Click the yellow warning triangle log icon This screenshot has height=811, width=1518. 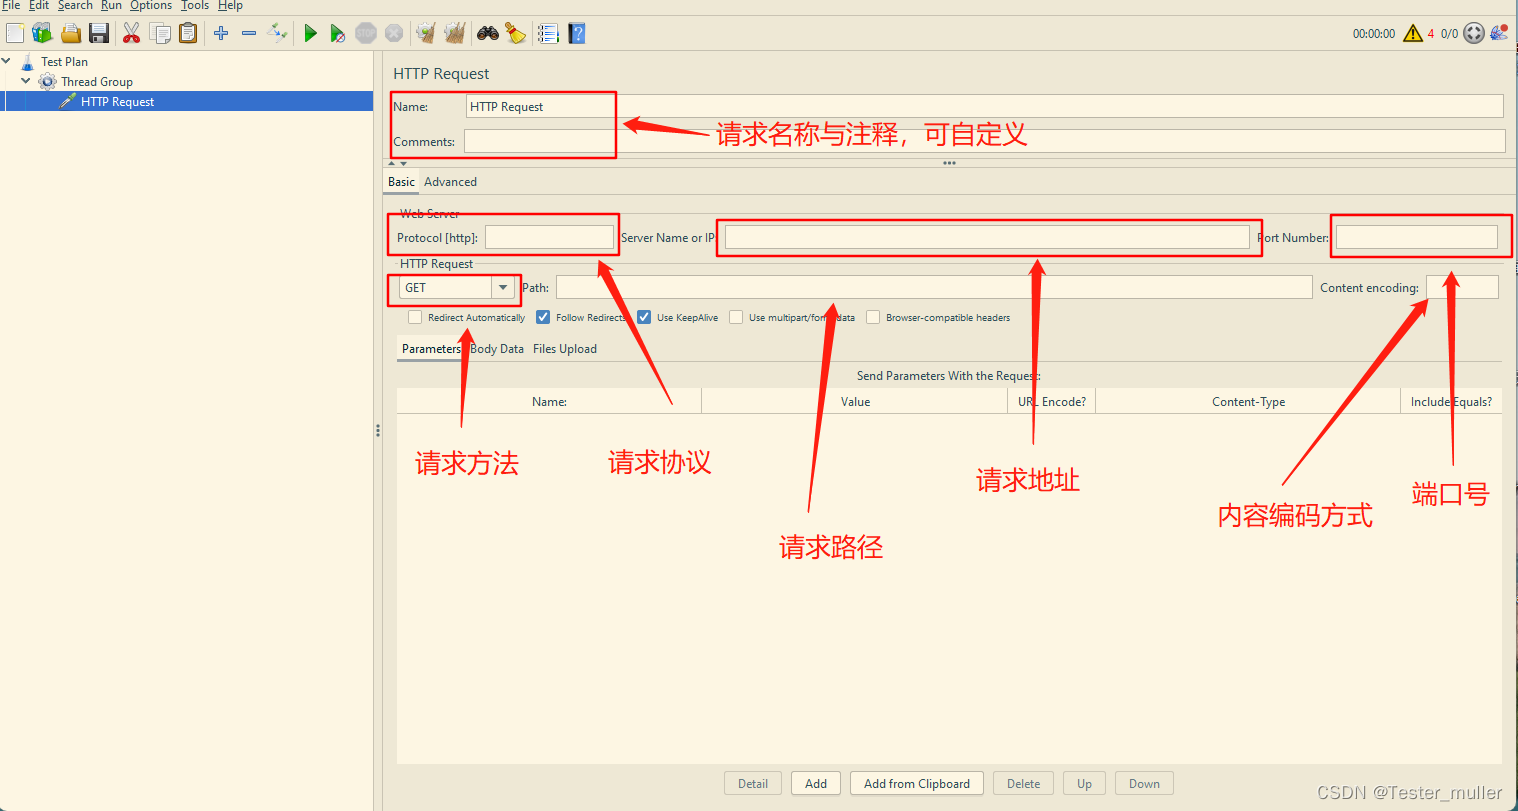(x=1413, y=33)
